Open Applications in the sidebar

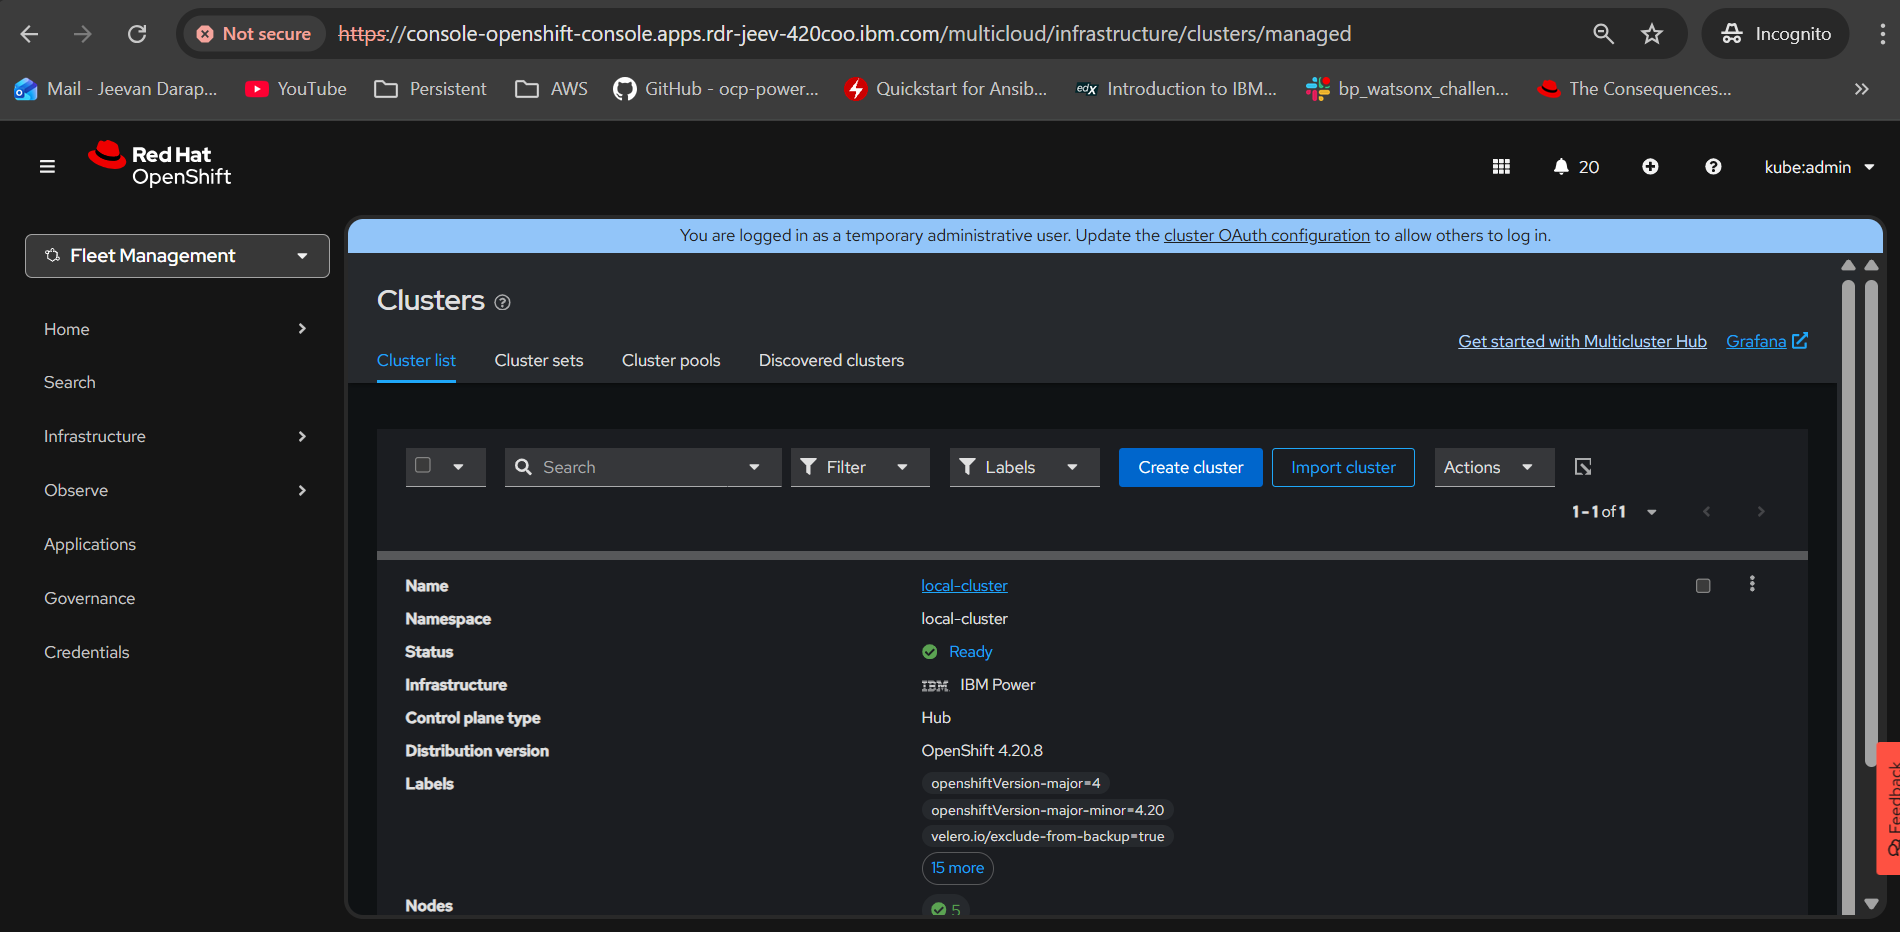pyautogui.click(x=90, y=544)
